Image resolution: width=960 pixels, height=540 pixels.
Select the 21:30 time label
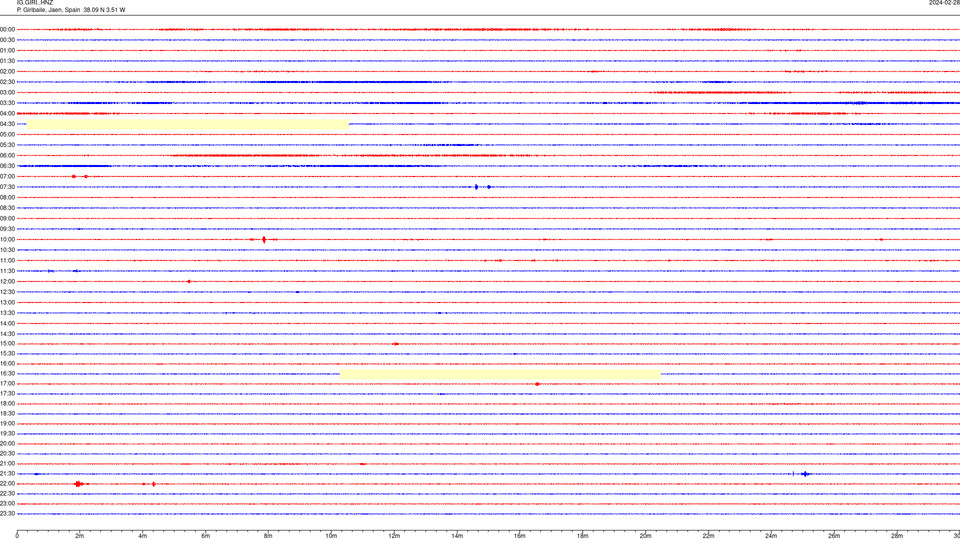click(x=7, y=474)
